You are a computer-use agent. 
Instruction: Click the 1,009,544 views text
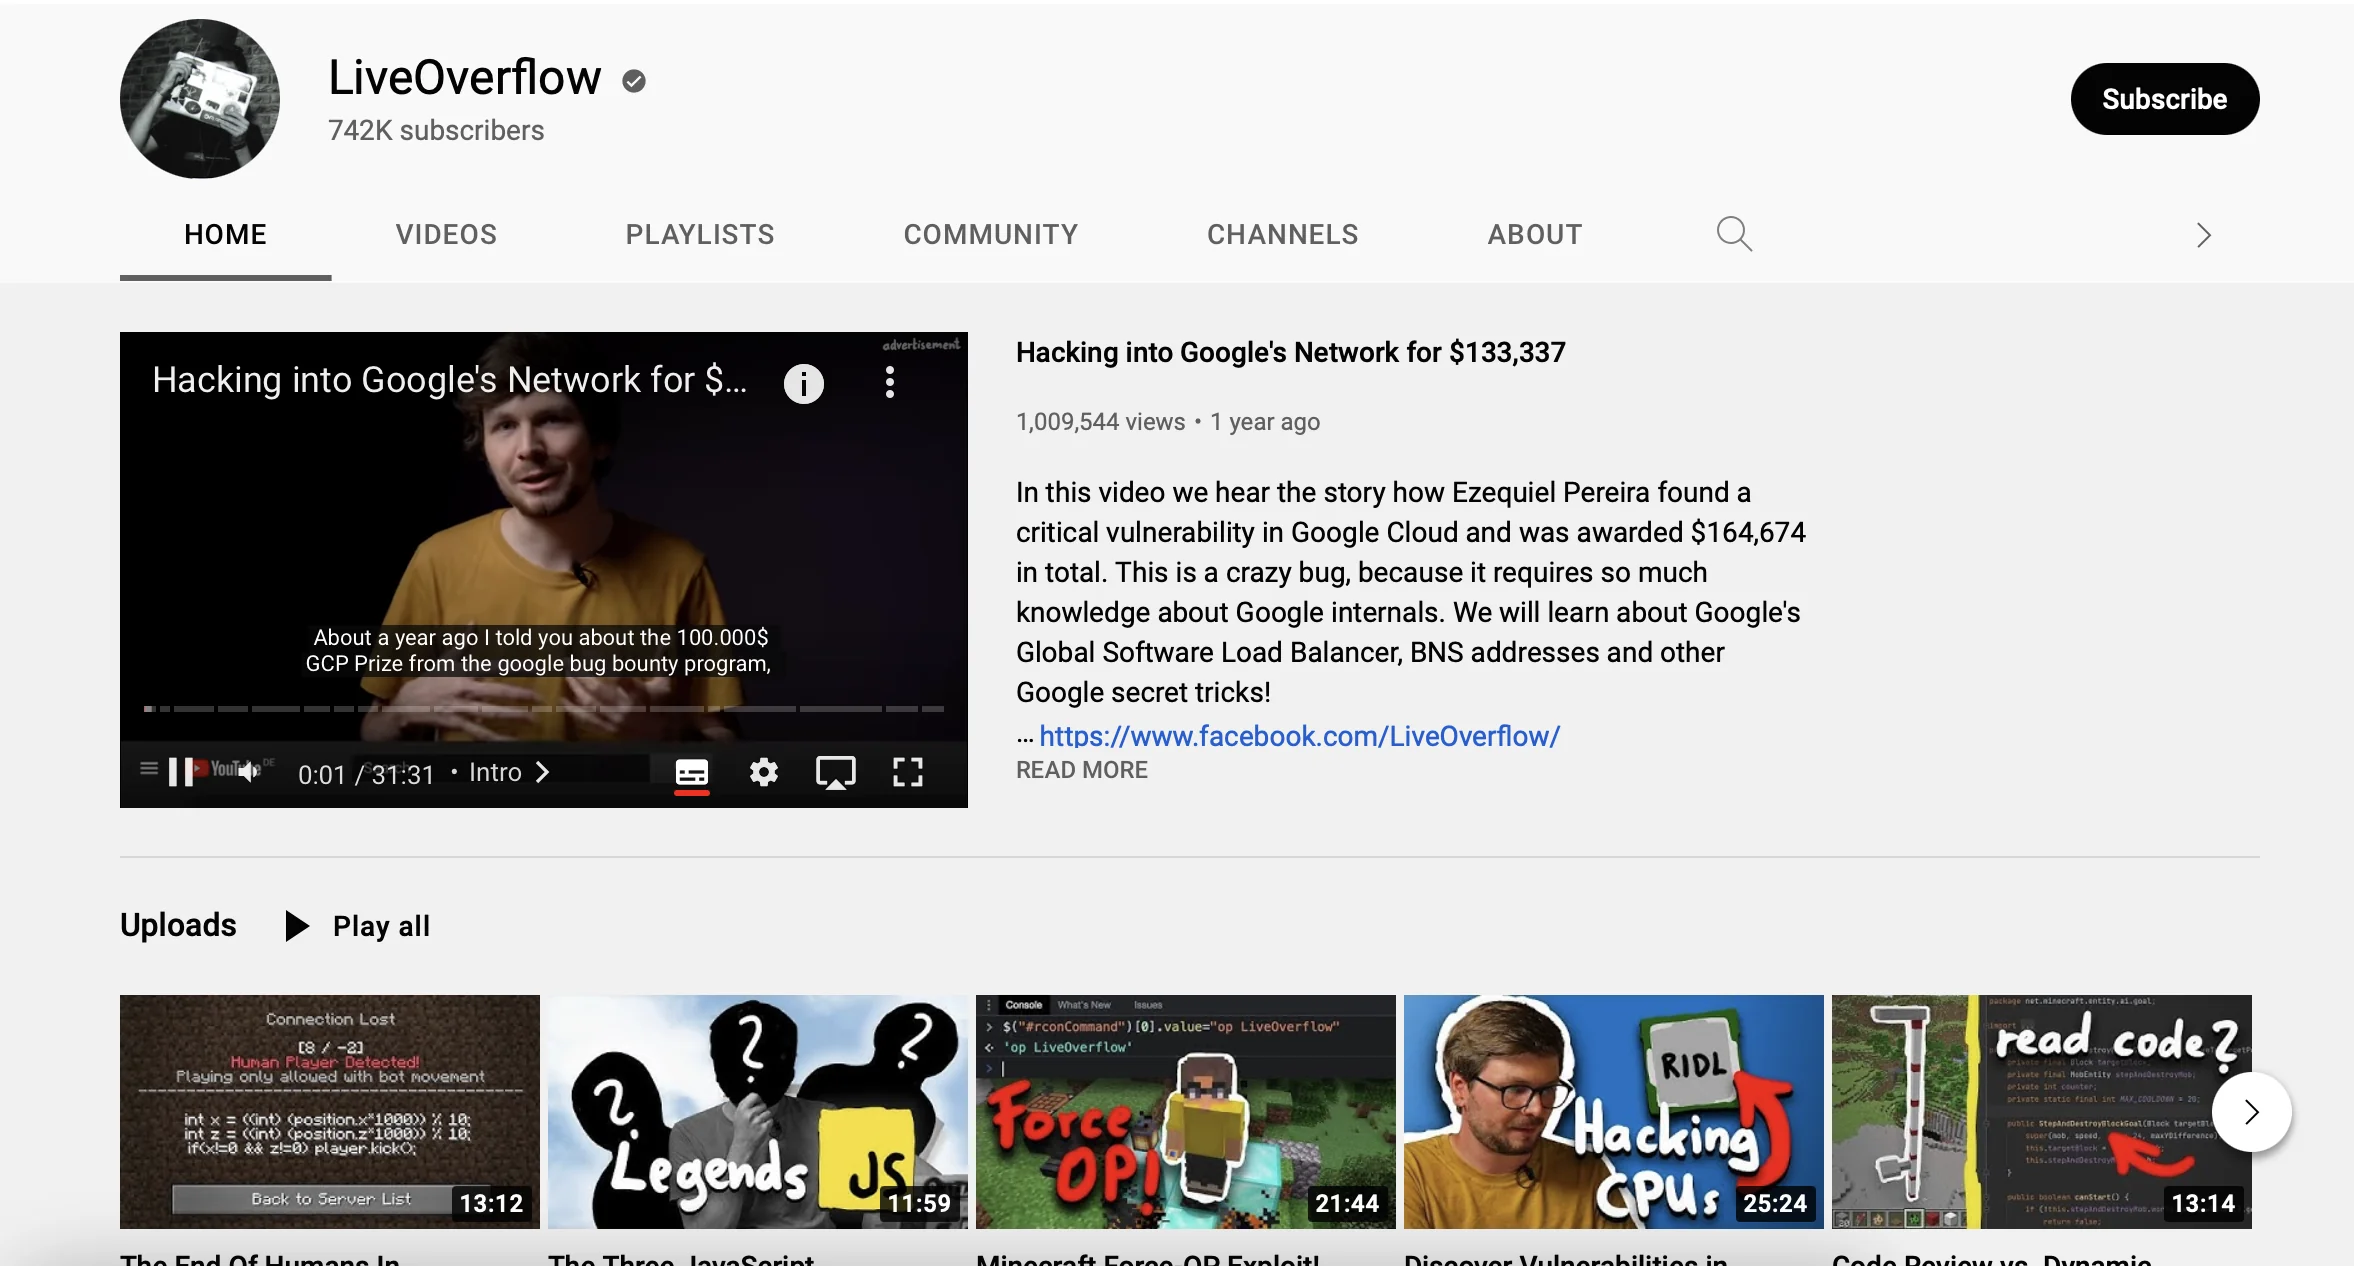(x=1100, y=422)
